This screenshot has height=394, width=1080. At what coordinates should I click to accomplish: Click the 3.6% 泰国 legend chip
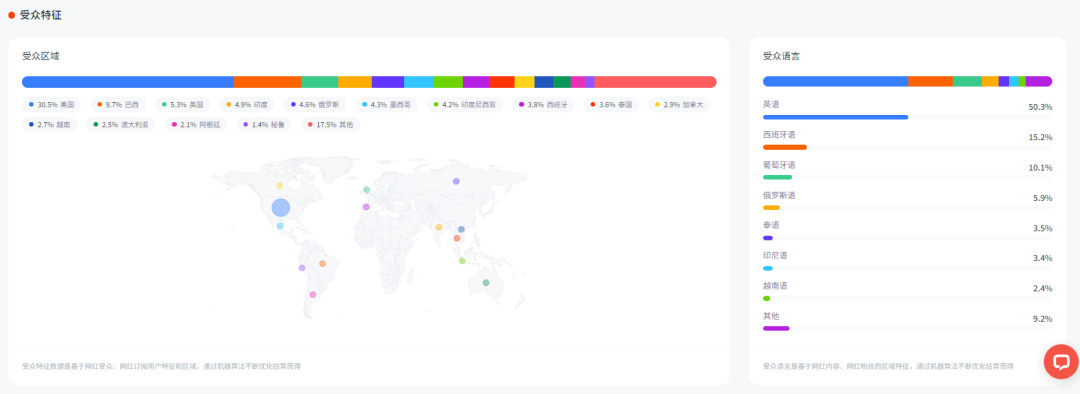tap(610, 105)
